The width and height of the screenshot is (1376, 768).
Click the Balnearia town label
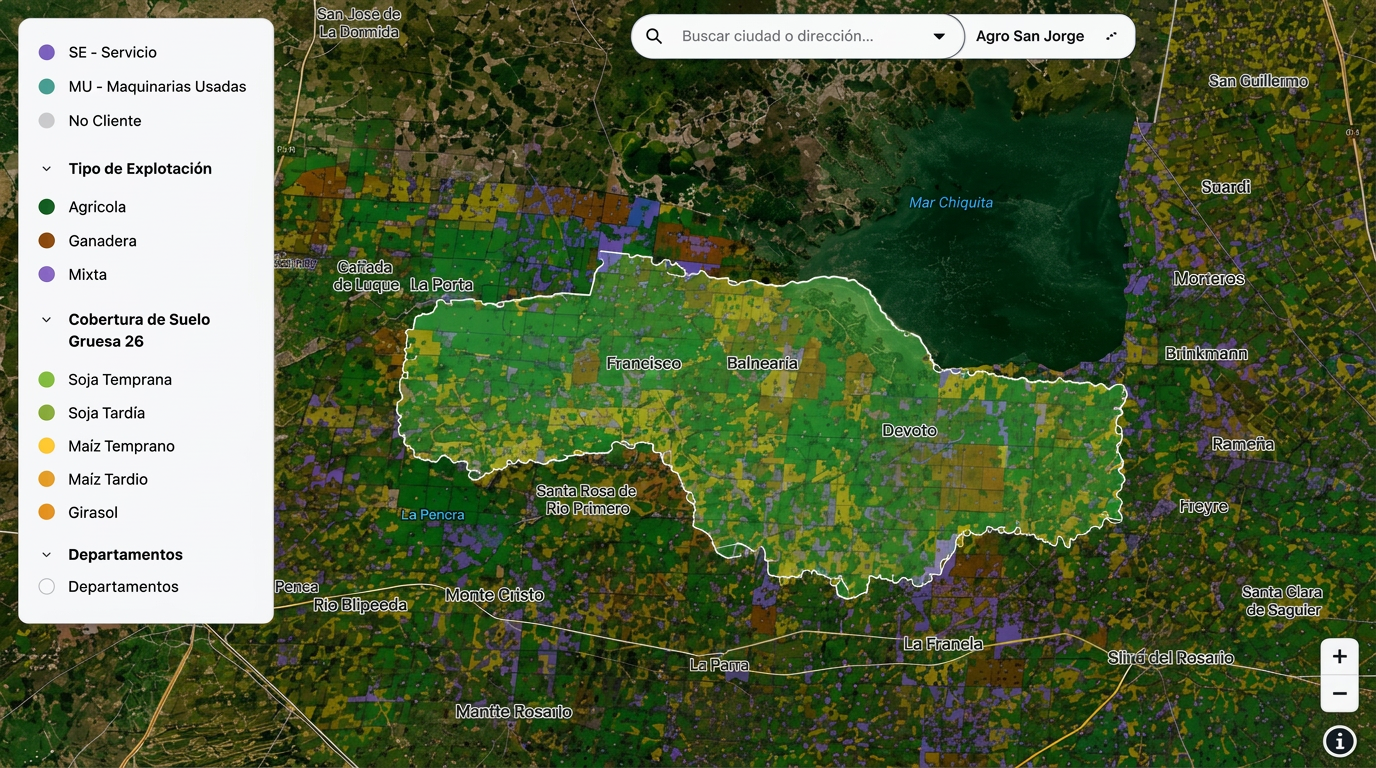762,363
